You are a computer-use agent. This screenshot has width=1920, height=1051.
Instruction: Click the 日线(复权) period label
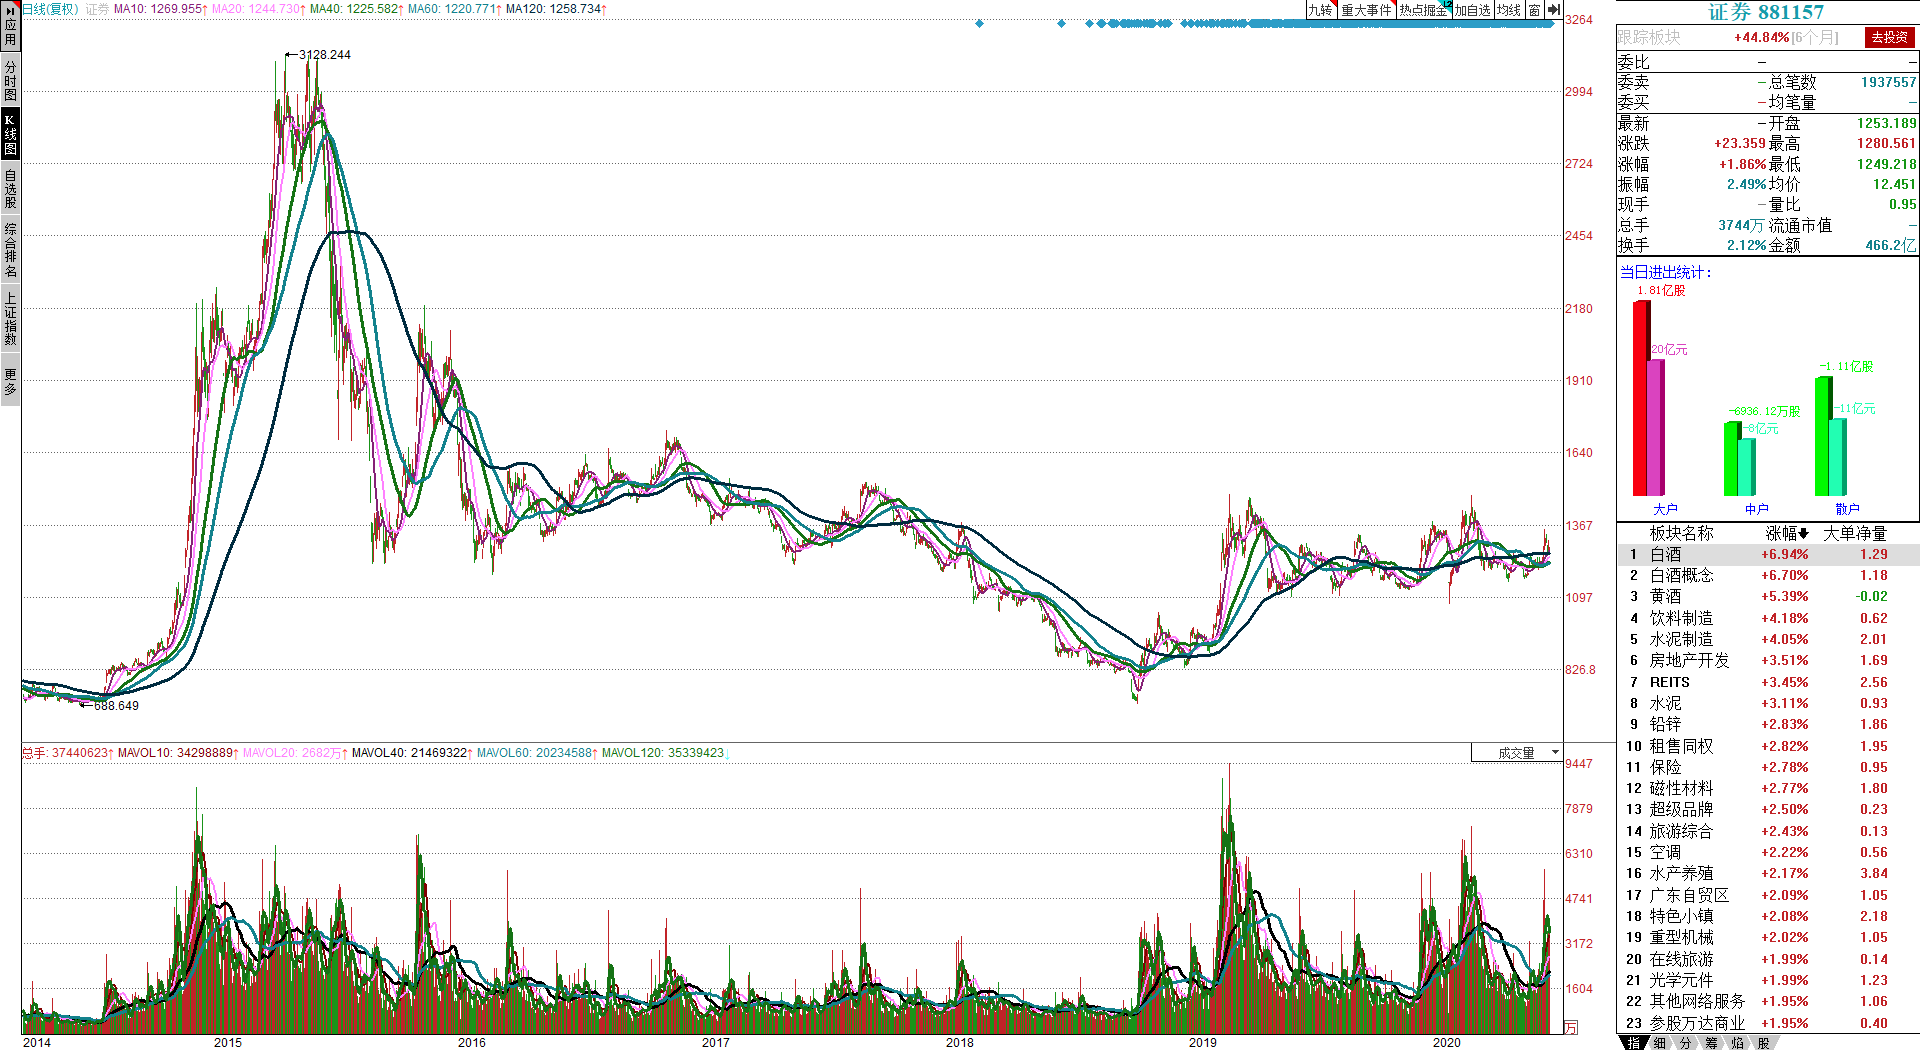[50, 9]
